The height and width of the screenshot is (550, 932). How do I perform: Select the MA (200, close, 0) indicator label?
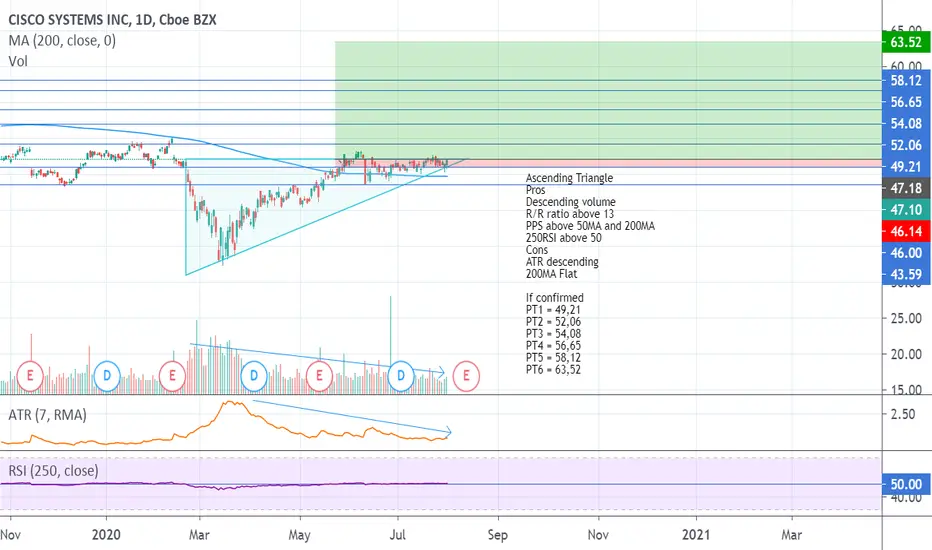pos(62,40)
